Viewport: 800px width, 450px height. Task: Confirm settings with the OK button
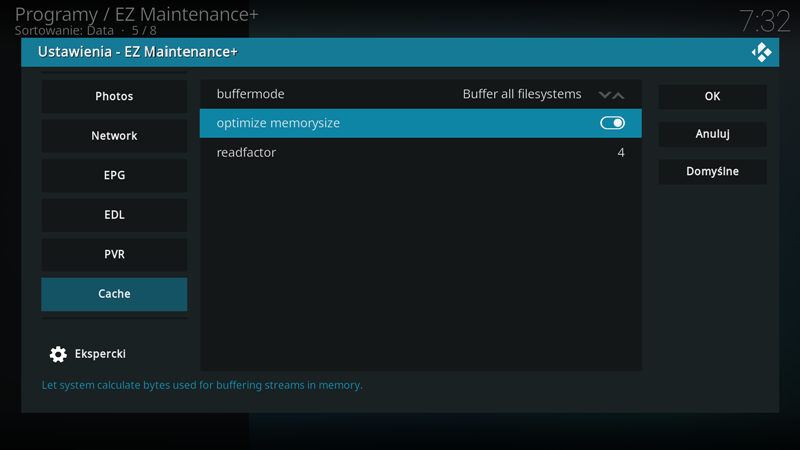712,96
